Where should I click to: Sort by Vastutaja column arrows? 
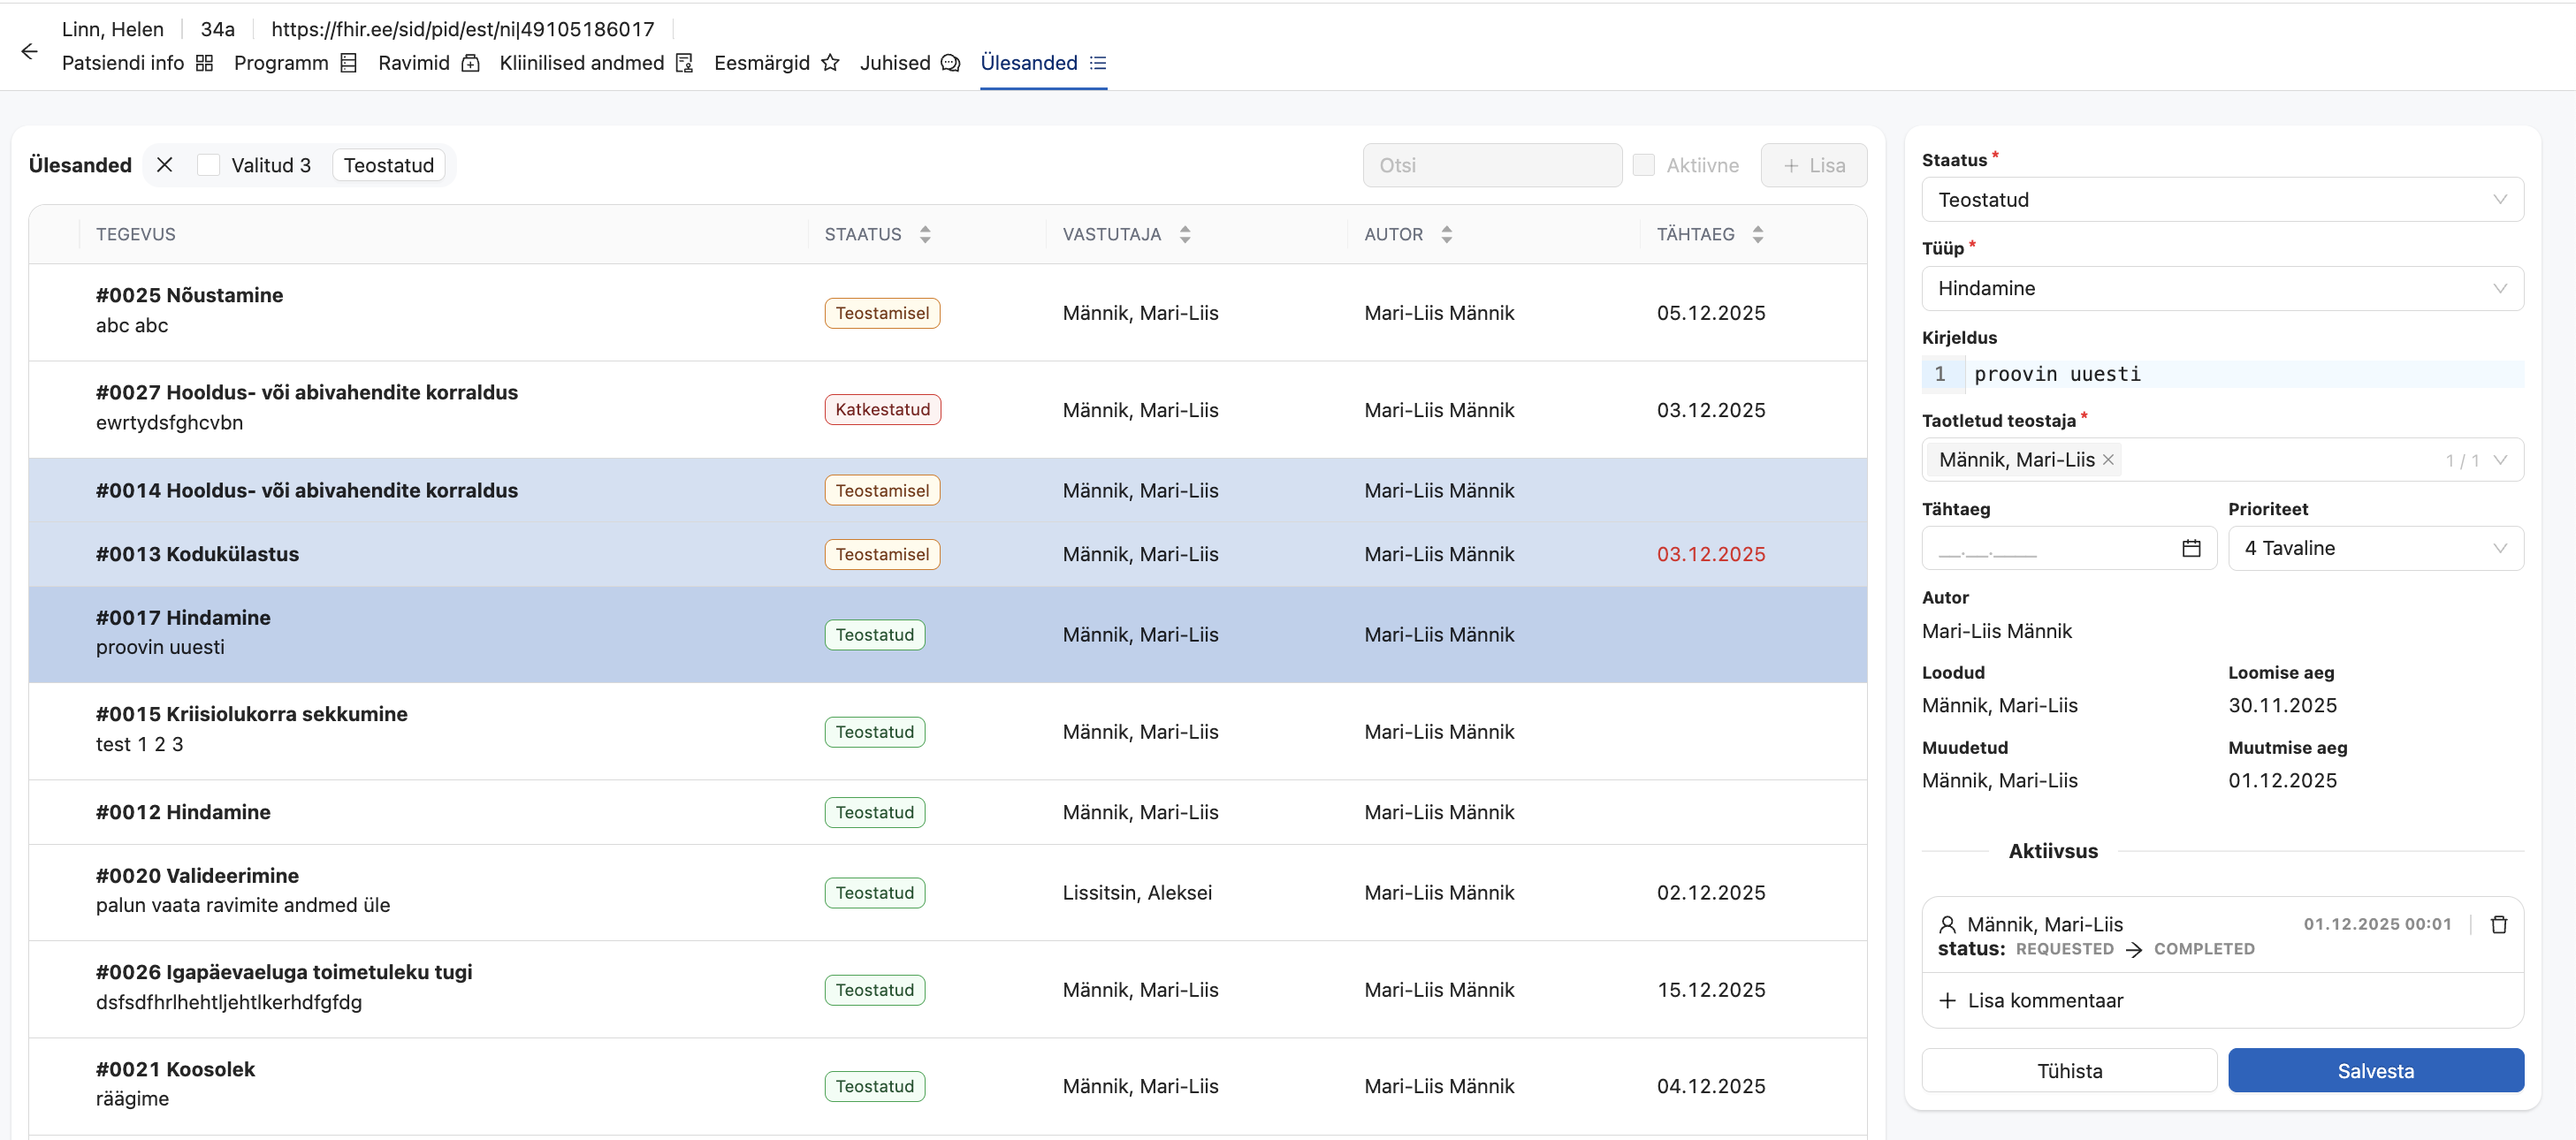tap(1185, 234)
